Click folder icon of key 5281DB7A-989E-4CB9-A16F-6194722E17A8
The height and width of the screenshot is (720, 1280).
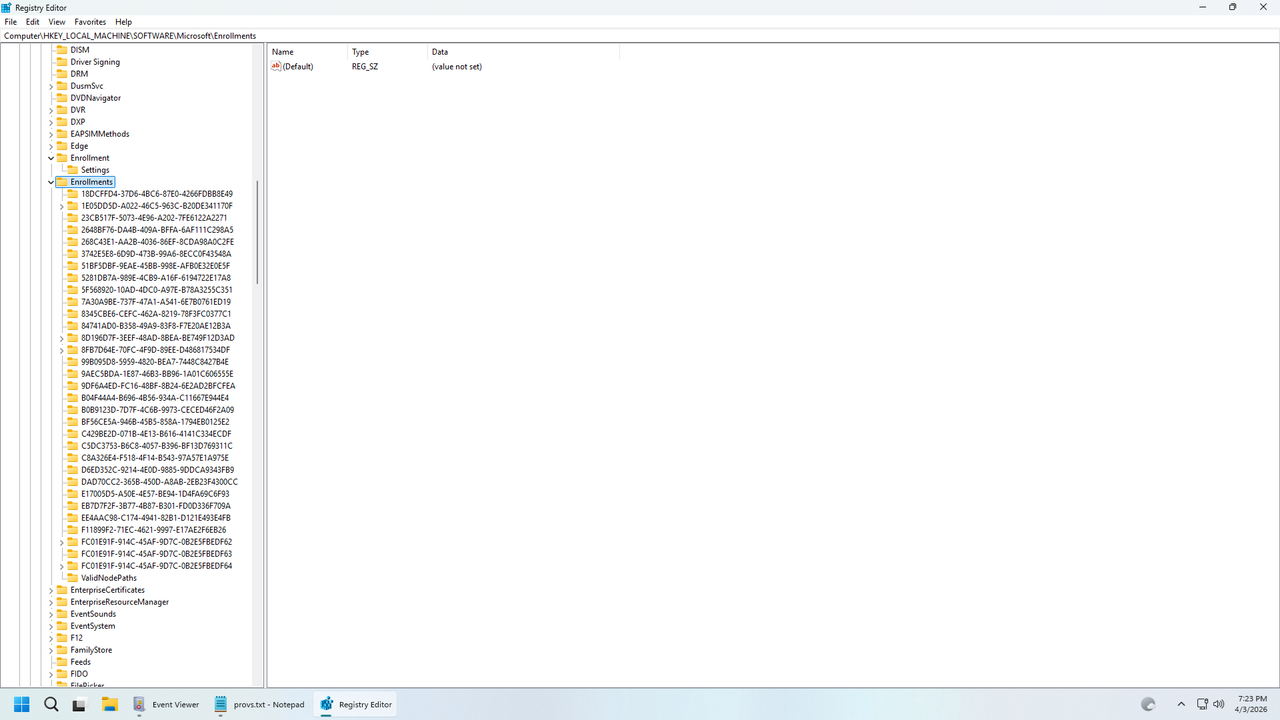72,278
